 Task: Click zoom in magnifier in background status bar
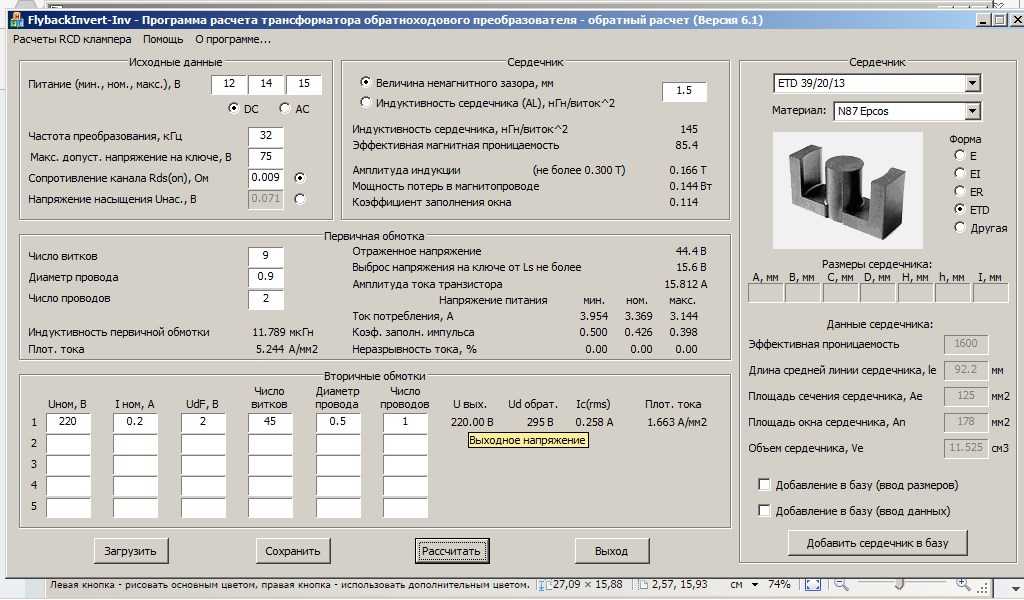tap(962, 584)
